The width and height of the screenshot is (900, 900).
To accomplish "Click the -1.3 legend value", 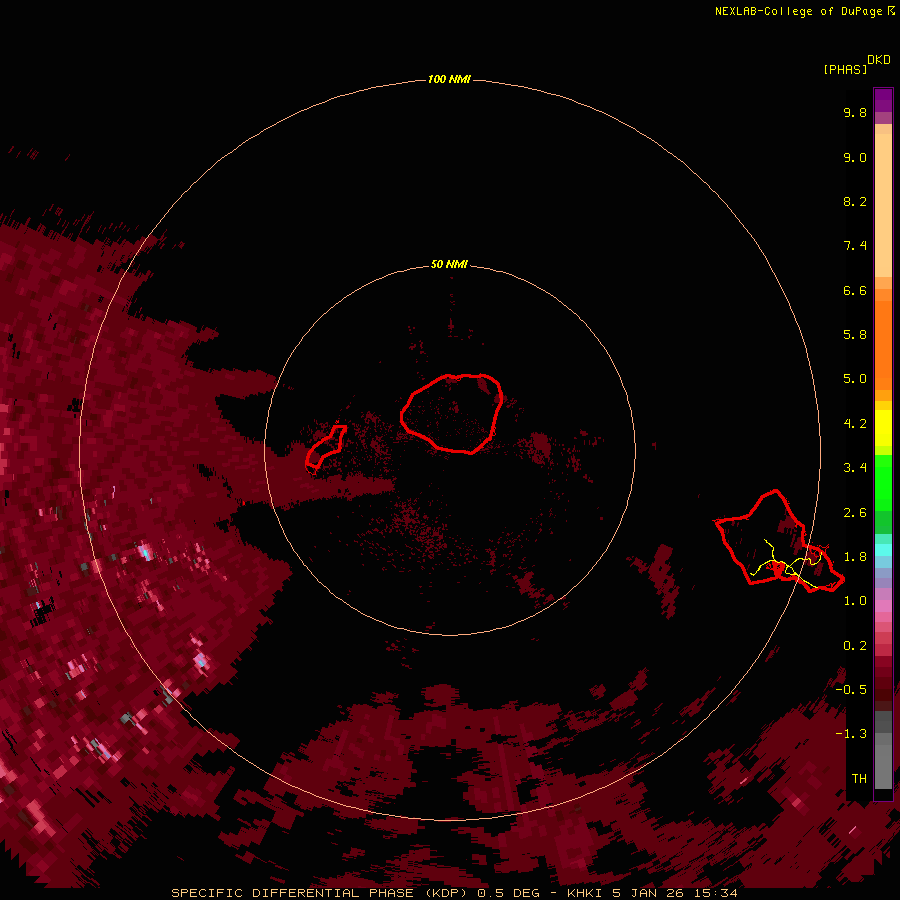I will [x=851, y=734].
